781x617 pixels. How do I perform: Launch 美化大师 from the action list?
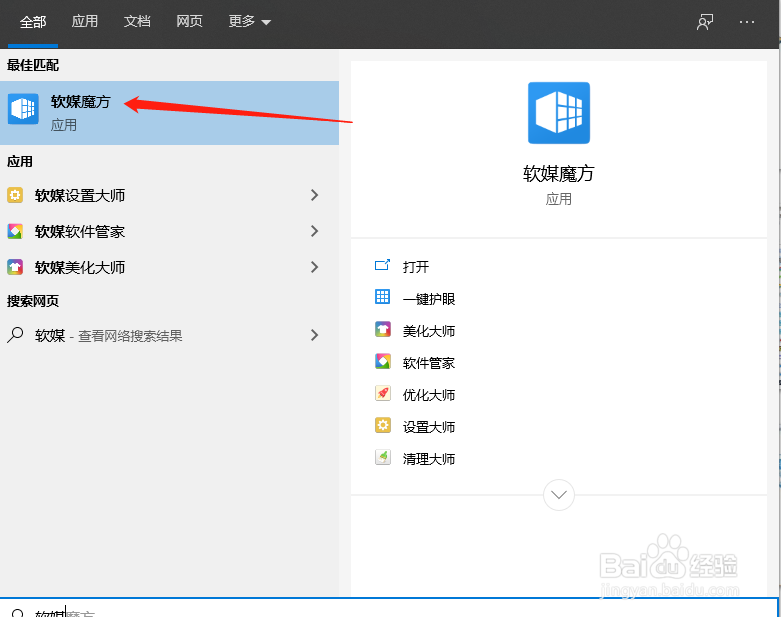coord(429,331)
